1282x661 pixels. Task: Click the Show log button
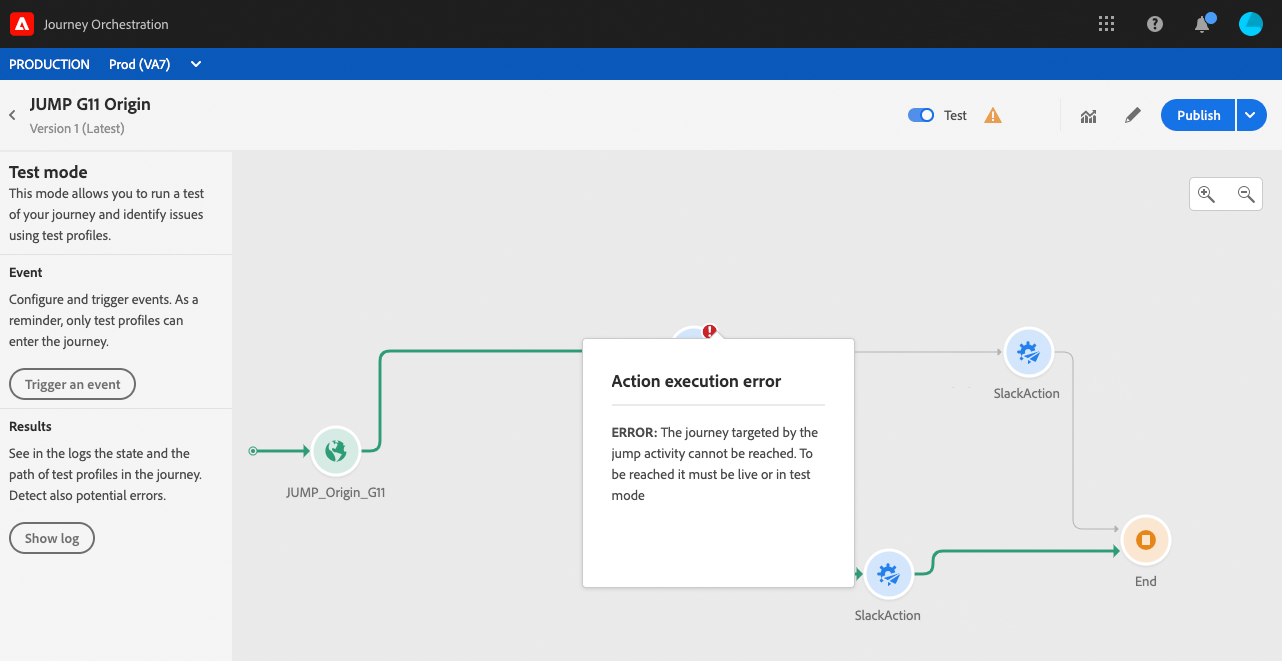(52, 538)
